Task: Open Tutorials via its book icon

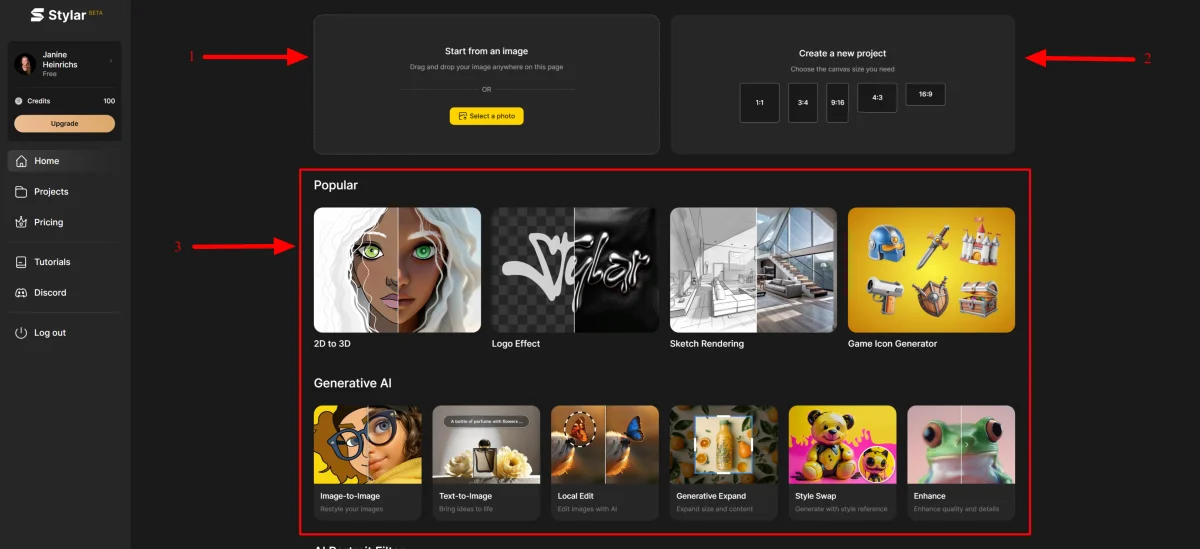Action: point(22,262)
